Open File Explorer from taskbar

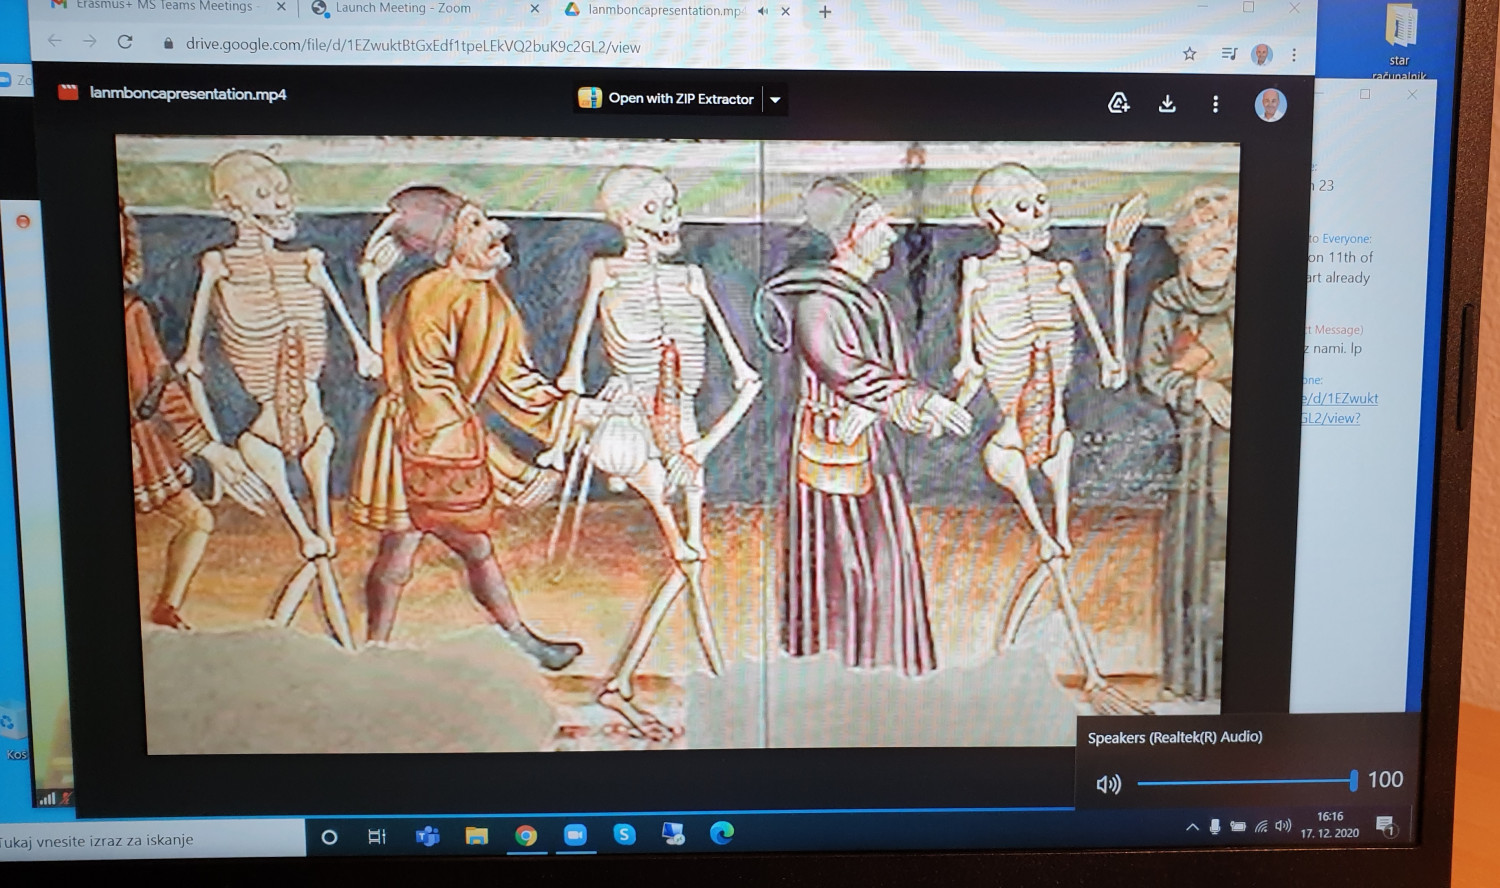476,835
